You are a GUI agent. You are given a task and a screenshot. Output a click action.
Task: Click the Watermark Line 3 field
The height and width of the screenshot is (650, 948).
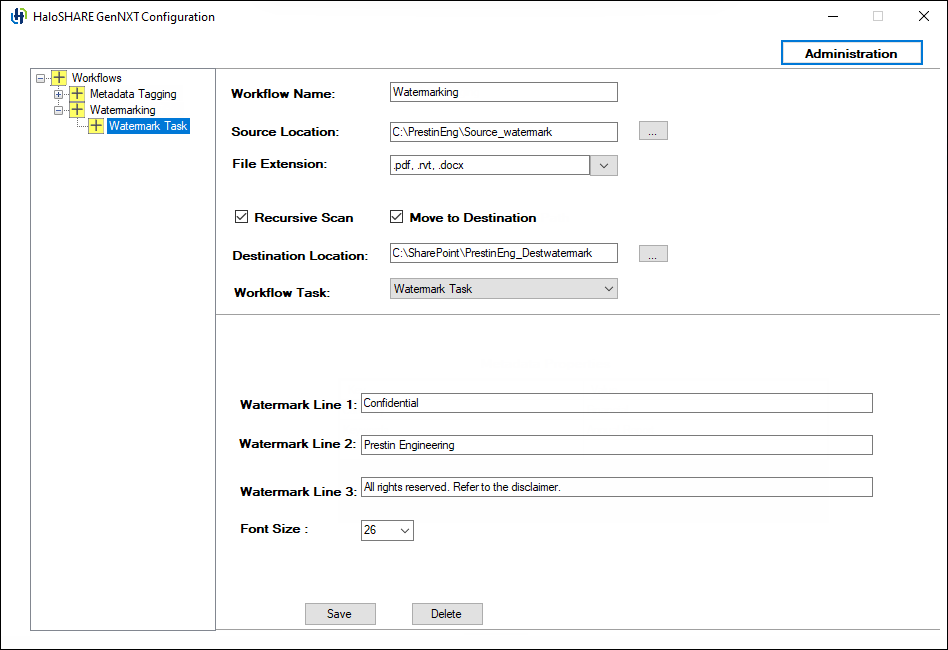click(617, 487)
